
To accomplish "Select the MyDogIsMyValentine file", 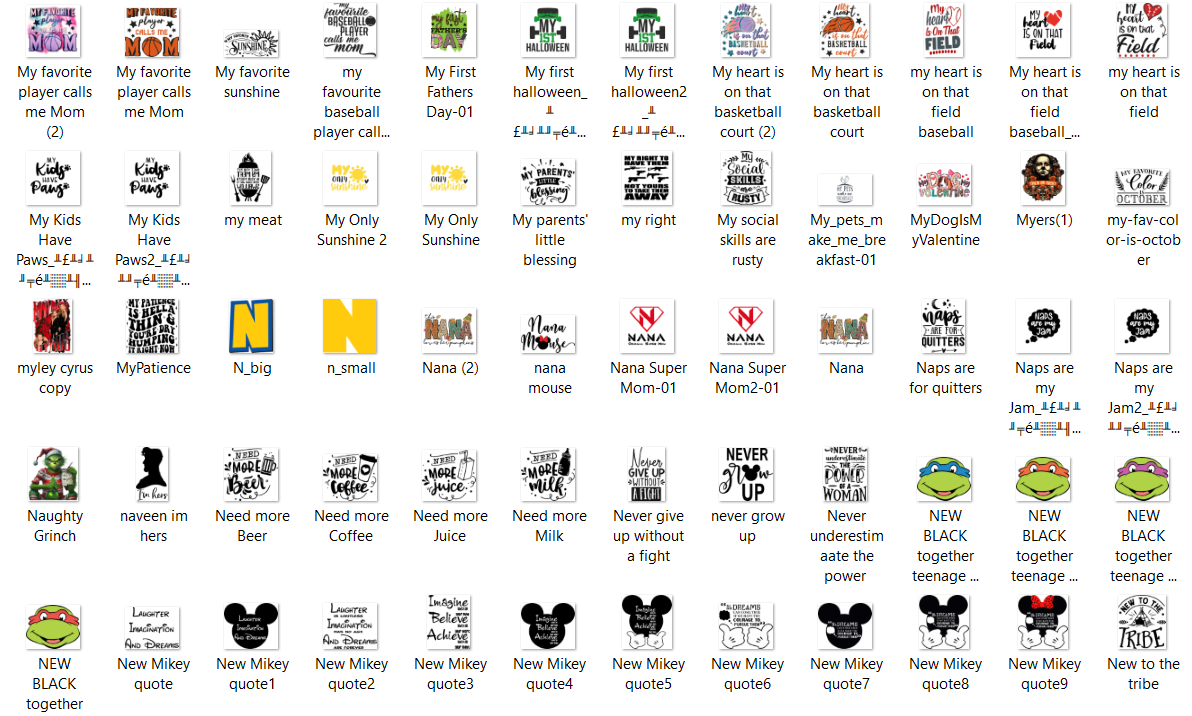I will [943, 185].
